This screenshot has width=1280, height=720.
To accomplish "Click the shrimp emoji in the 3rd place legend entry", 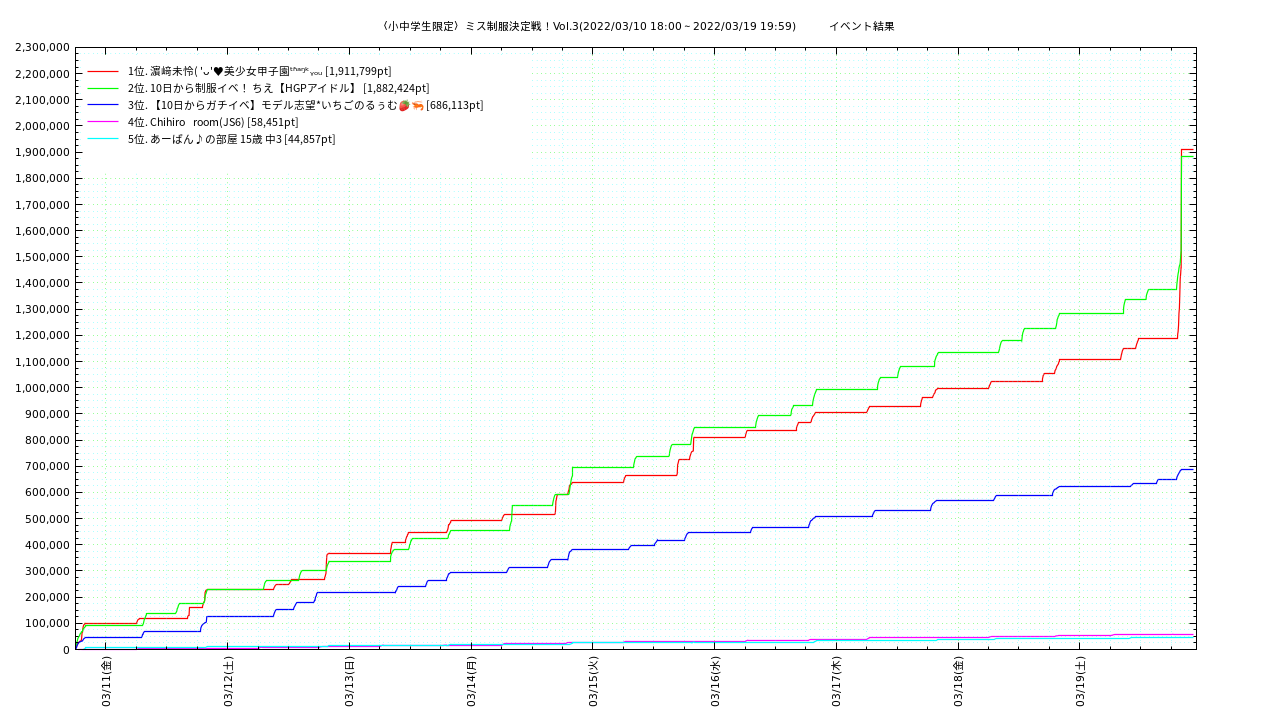I will point(417,105).
